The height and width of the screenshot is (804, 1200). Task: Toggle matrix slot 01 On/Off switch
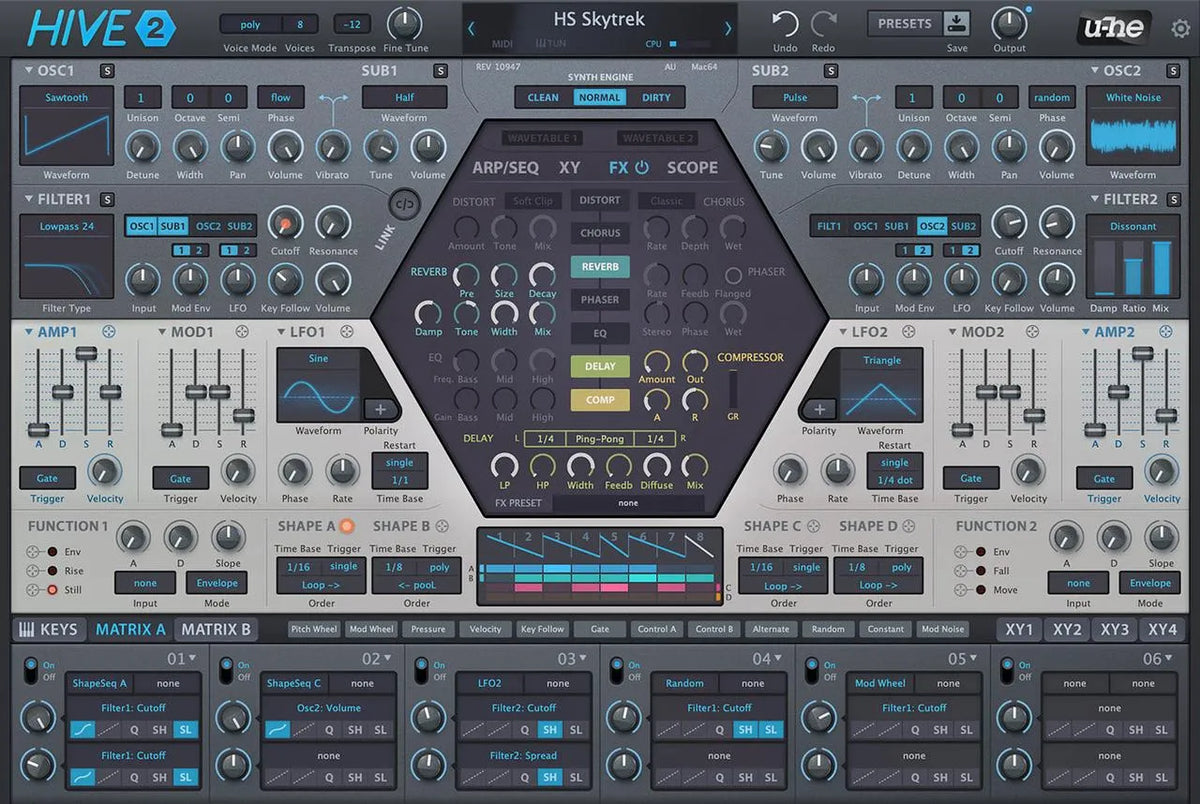[28, 666]
